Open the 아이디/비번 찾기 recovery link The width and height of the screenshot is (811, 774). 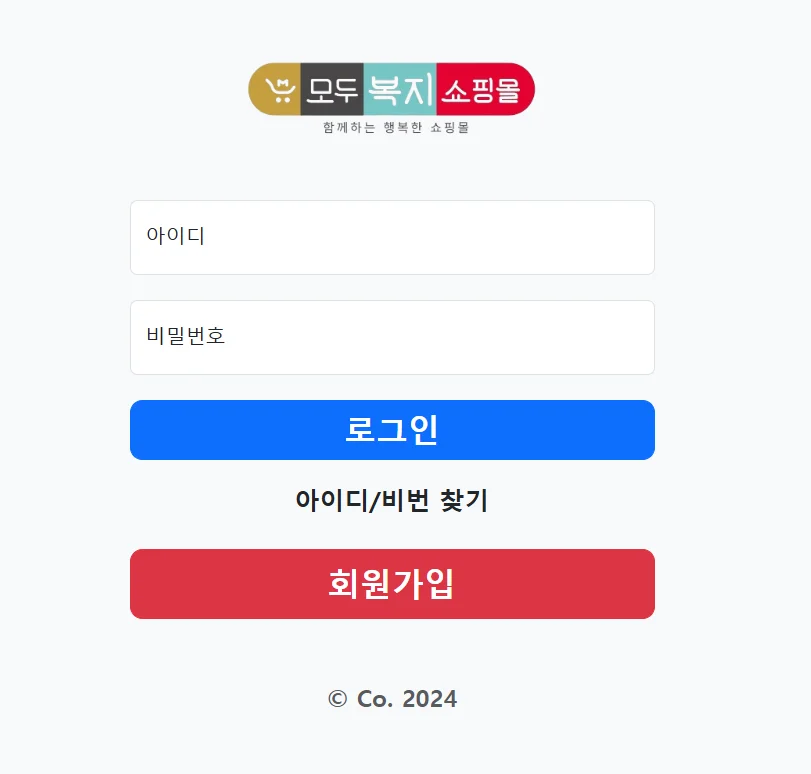(391, 500)
